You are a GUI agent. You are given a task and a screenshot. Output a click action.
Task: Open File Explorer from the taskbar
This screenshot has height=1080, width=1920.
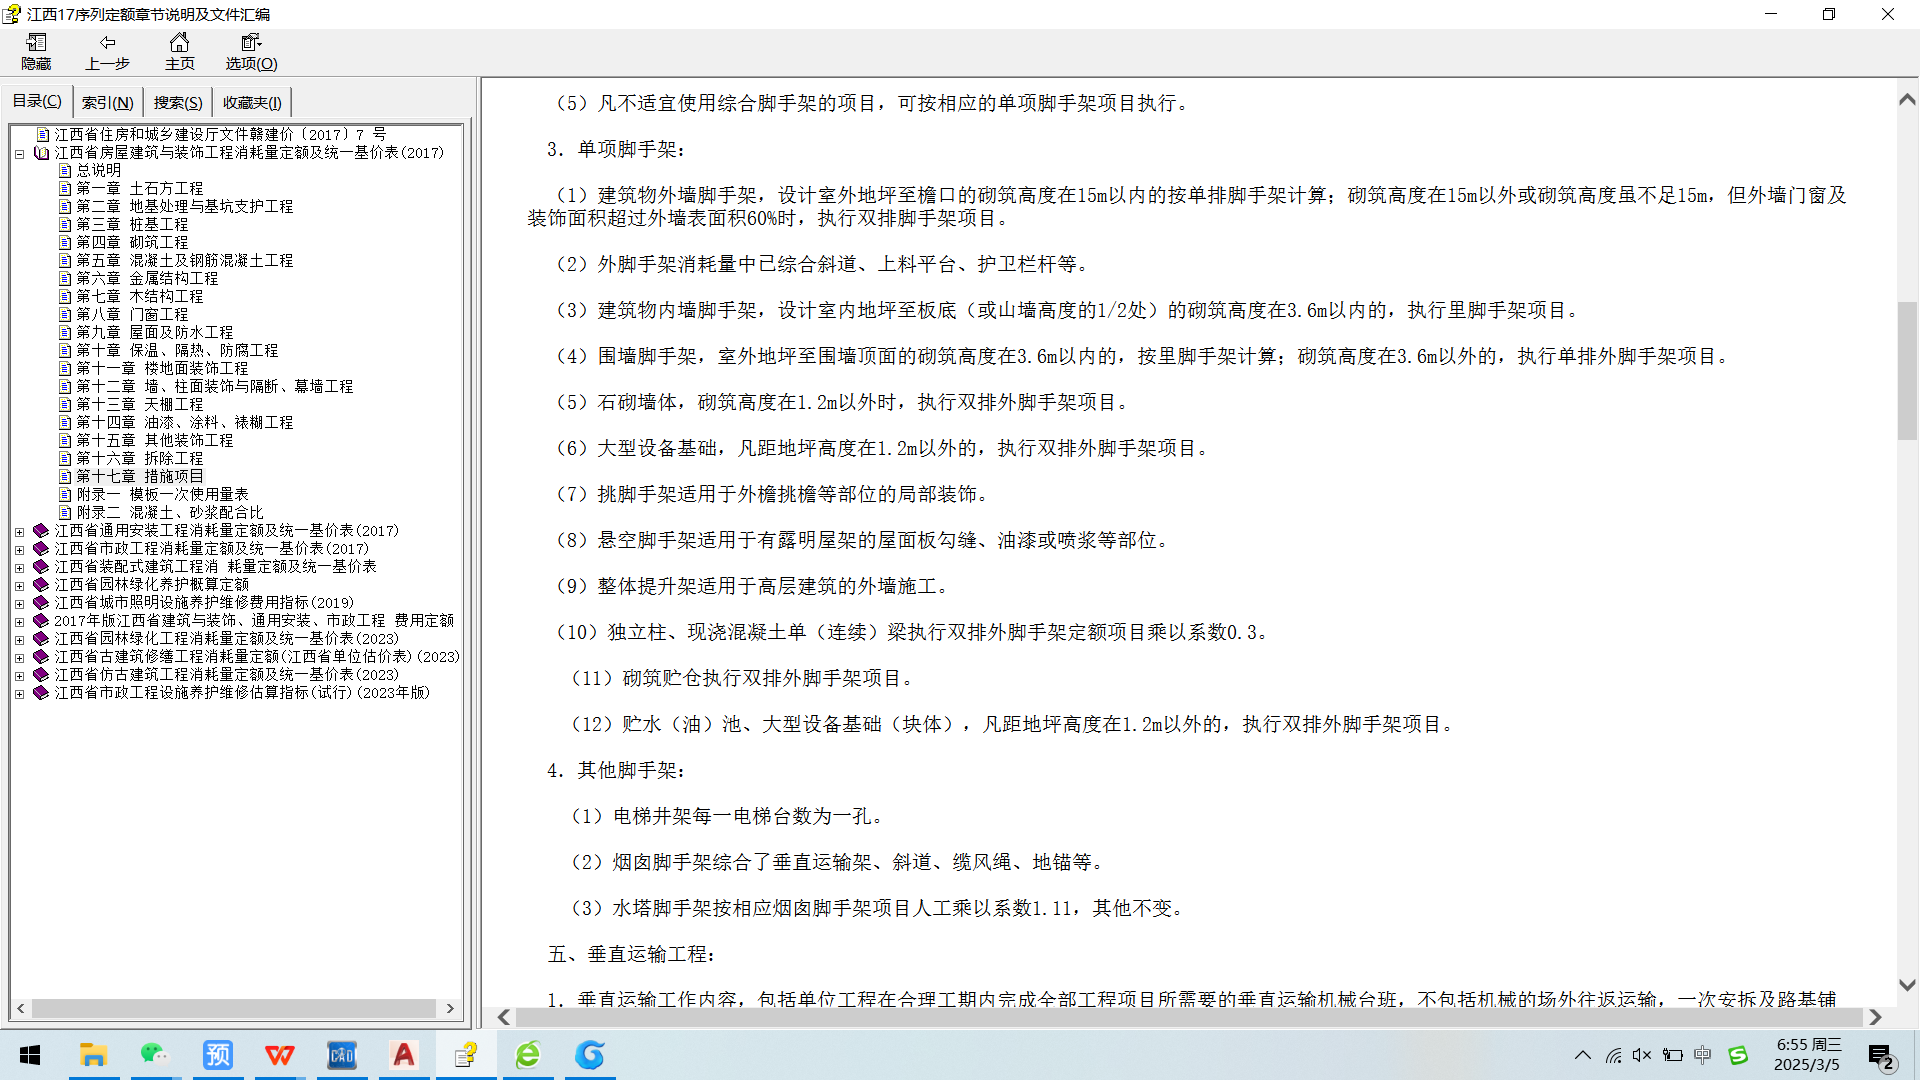tap(93, 1055)
